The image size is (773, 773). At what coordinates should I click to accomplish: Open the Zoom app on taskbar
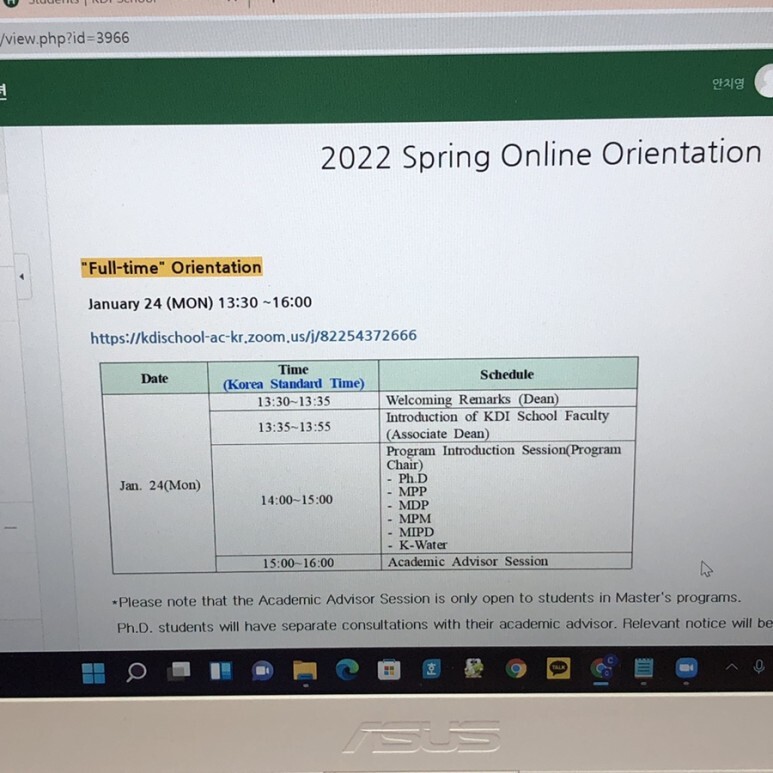coord(686,668)
